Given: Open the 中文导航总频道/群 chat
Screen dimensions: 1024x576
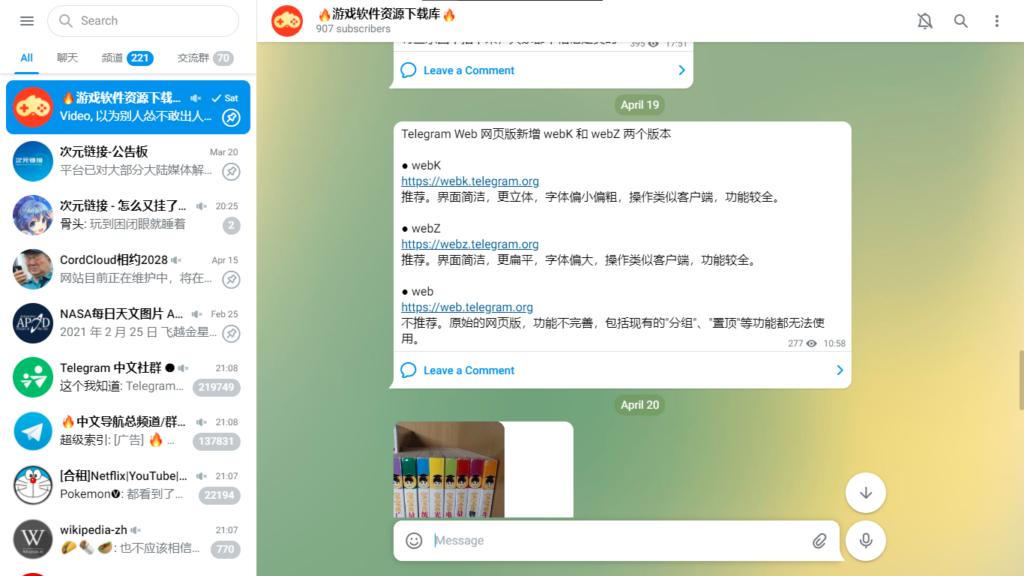Looking at the screenshot, I should tap(128, 431).
